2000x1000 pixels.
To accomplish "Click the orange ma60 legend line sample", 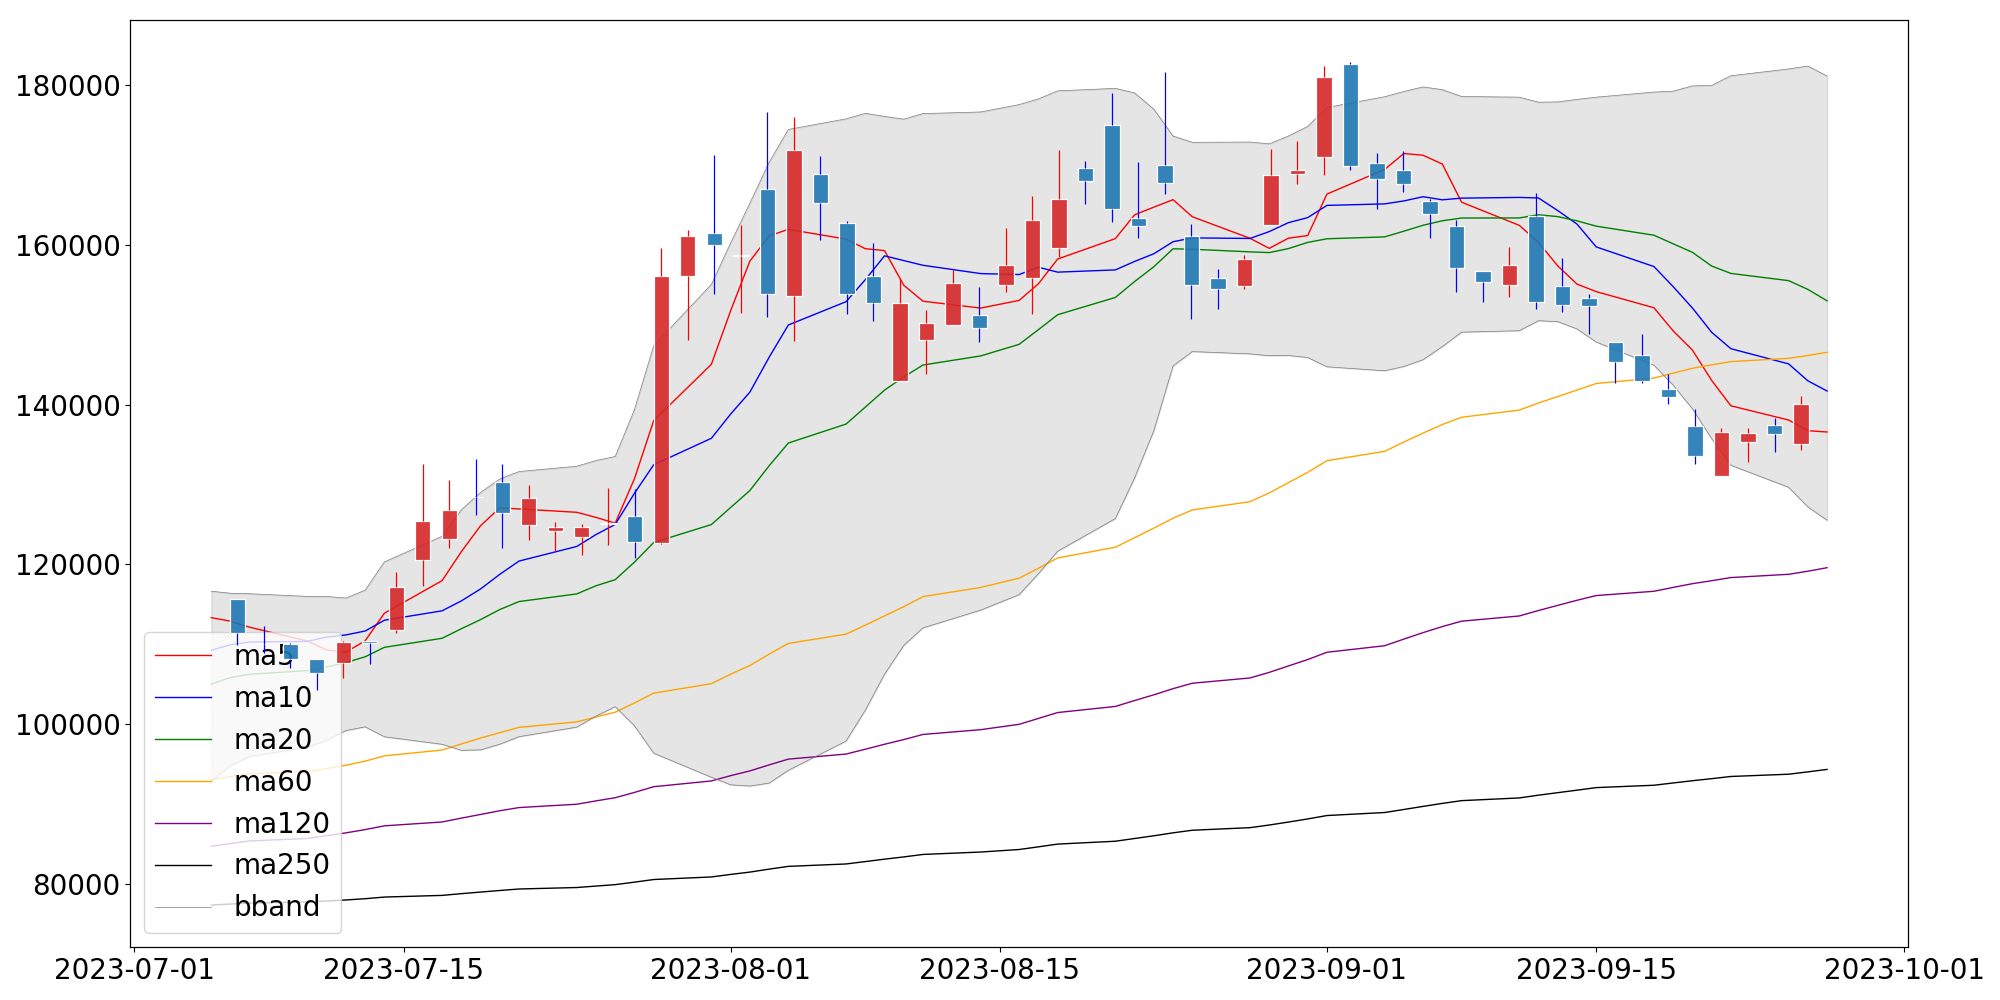I will 184,782.
